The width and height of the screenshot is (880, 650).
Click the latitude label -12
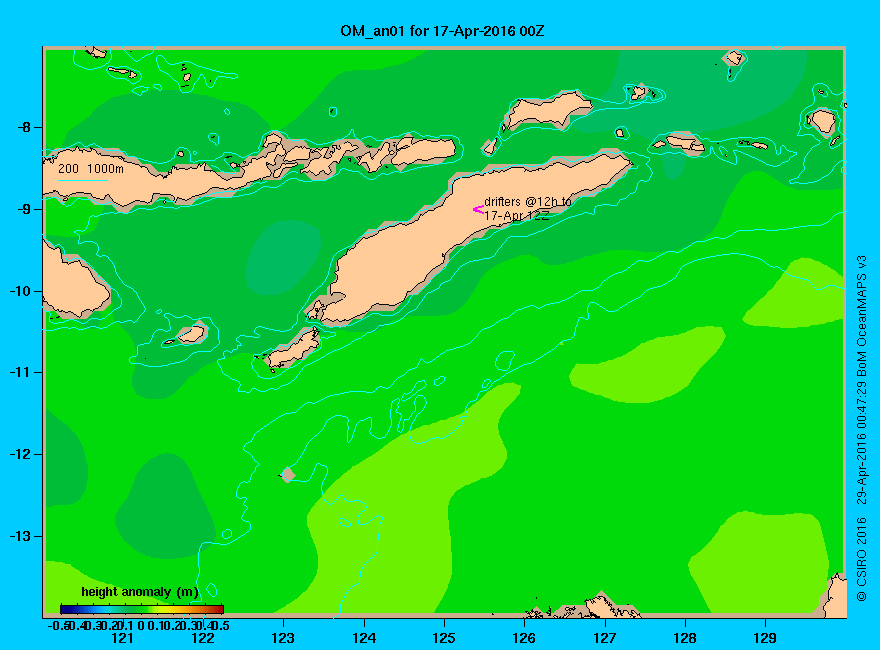(20, 454)
